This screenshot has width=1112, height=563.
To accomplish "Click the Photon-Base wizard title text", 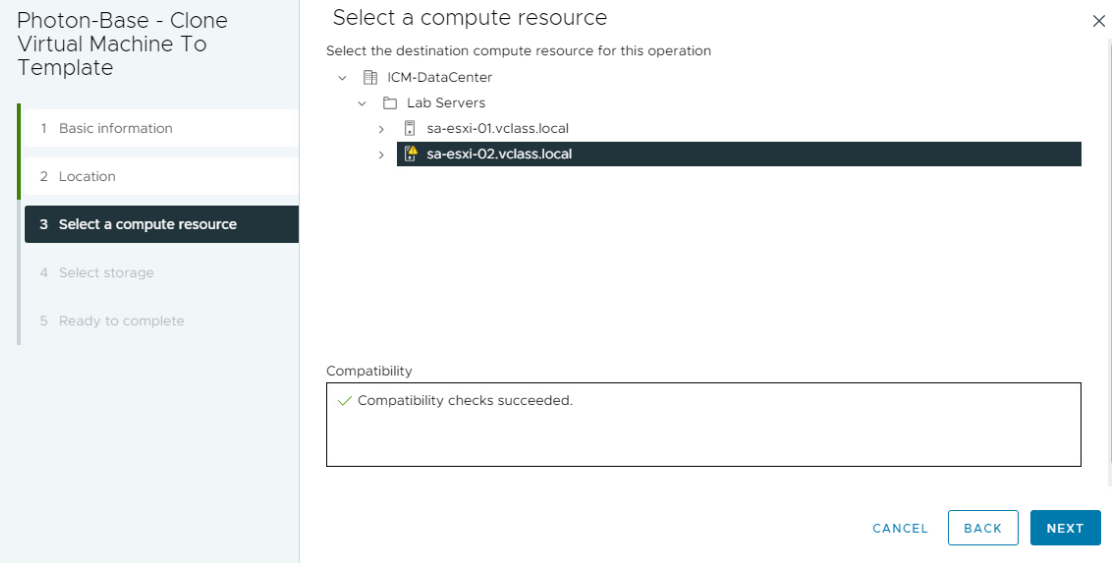I will click(122, 44).
